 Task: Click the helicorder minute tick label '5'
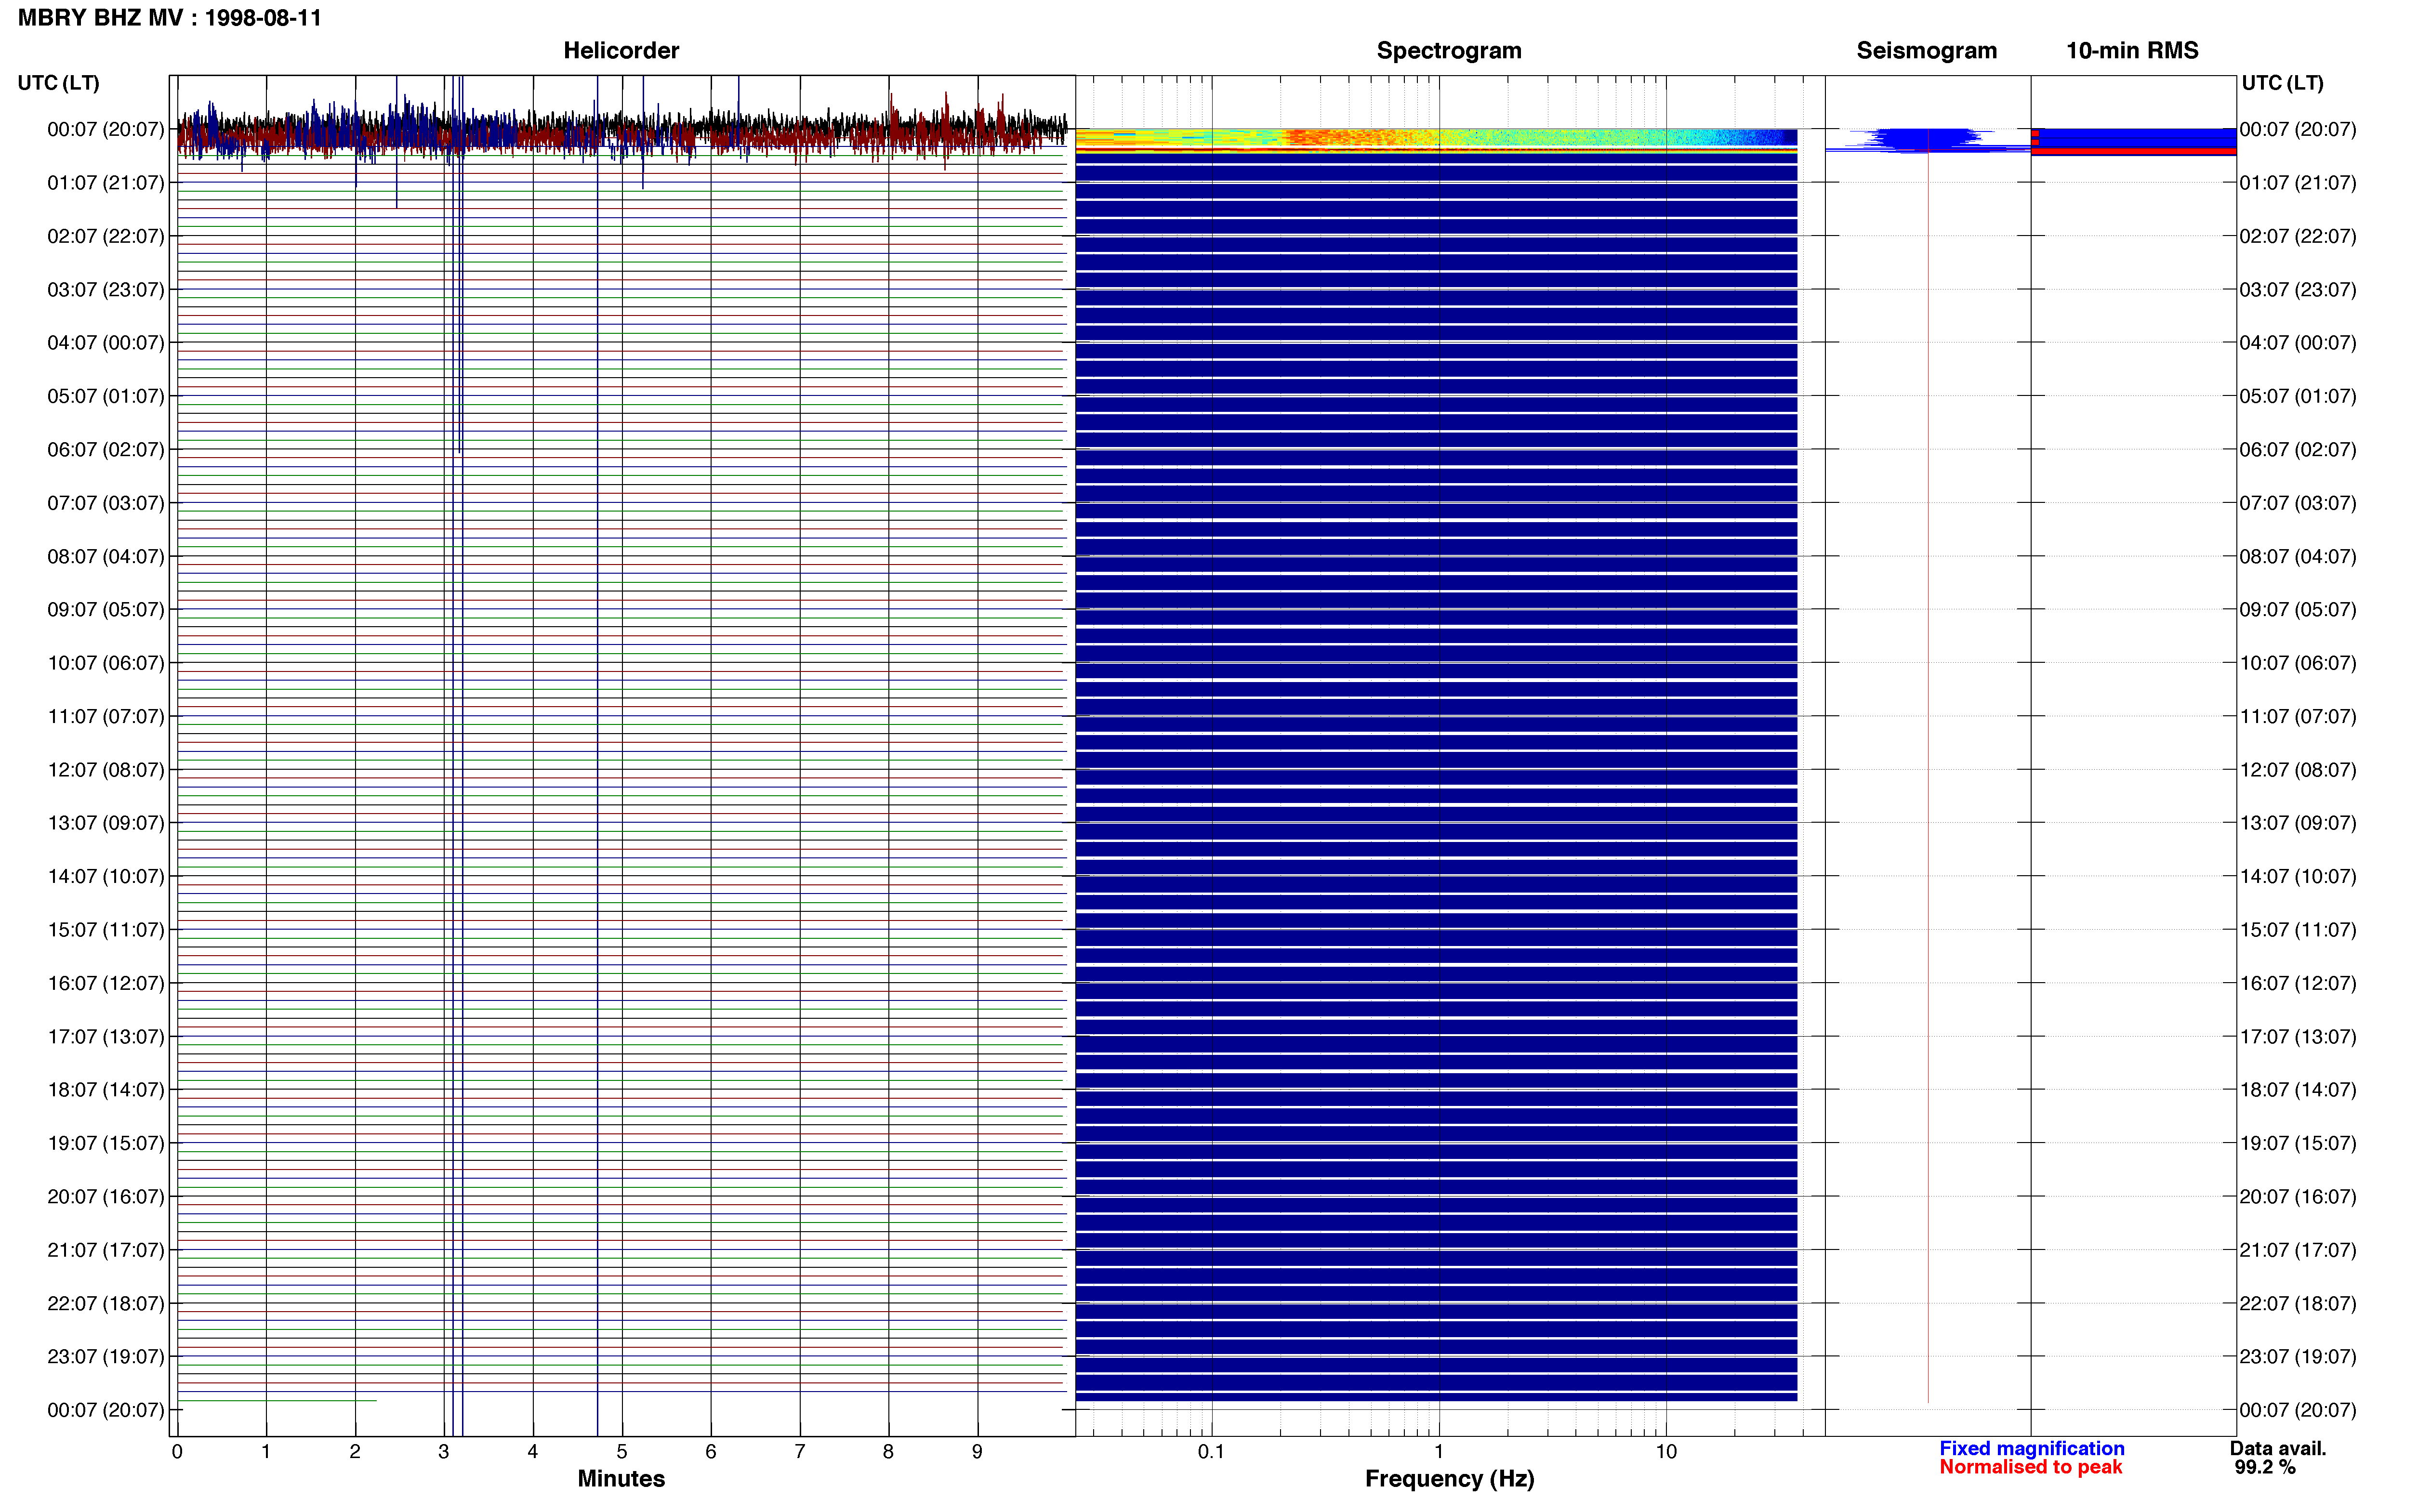(622, 1452)
